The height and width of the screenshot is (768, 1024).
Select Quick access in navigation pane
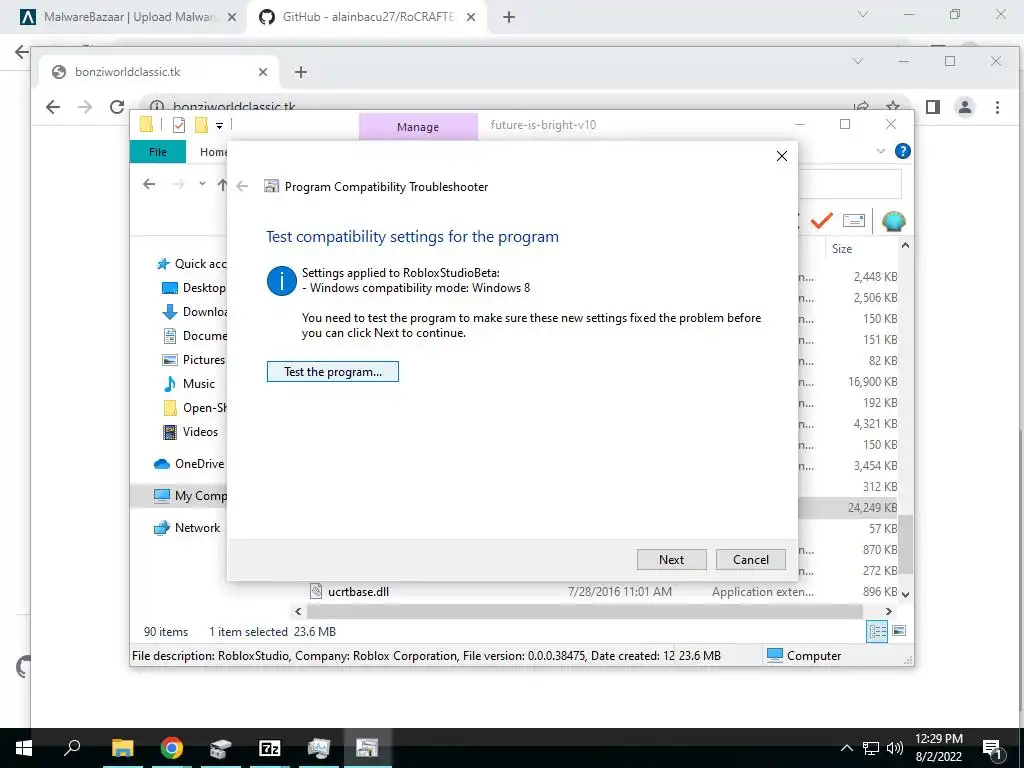(x=191, y=264)
